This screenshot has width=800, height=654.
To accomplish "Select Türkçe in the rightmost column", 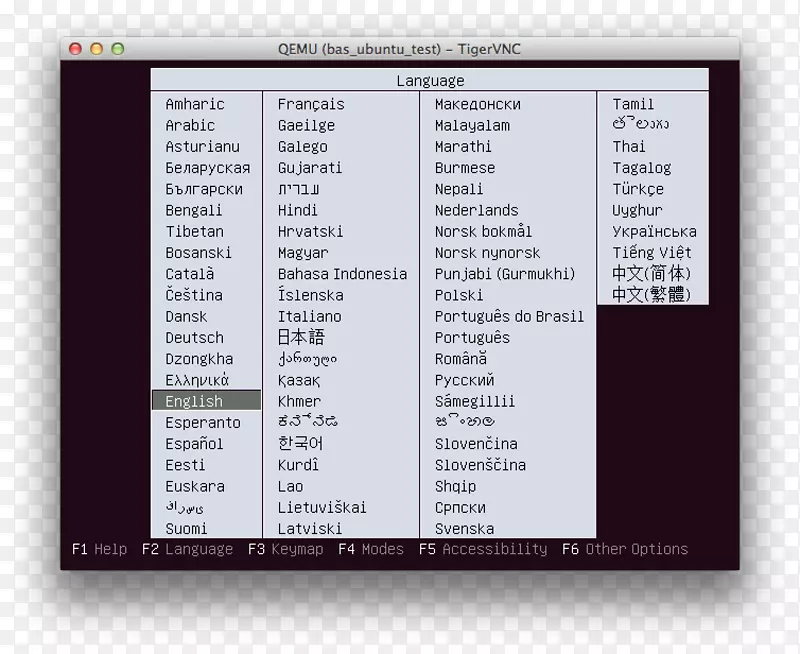I will click(x=640, y=189).
